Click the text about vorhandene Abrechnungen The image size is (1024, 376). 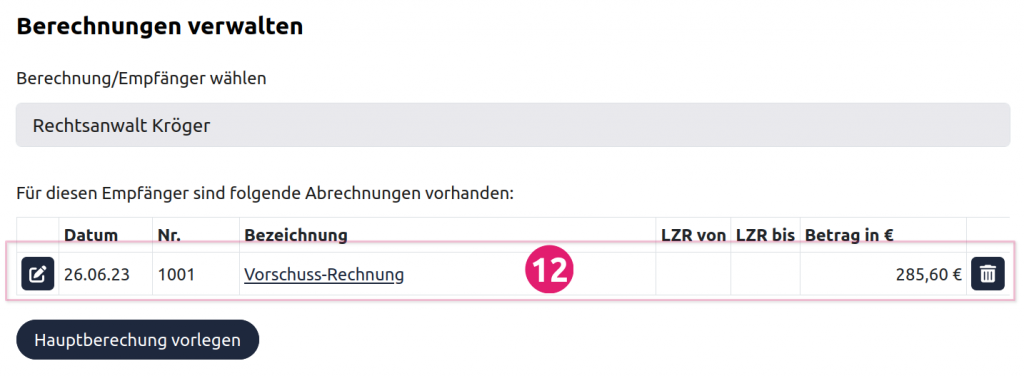coord(265,194)
